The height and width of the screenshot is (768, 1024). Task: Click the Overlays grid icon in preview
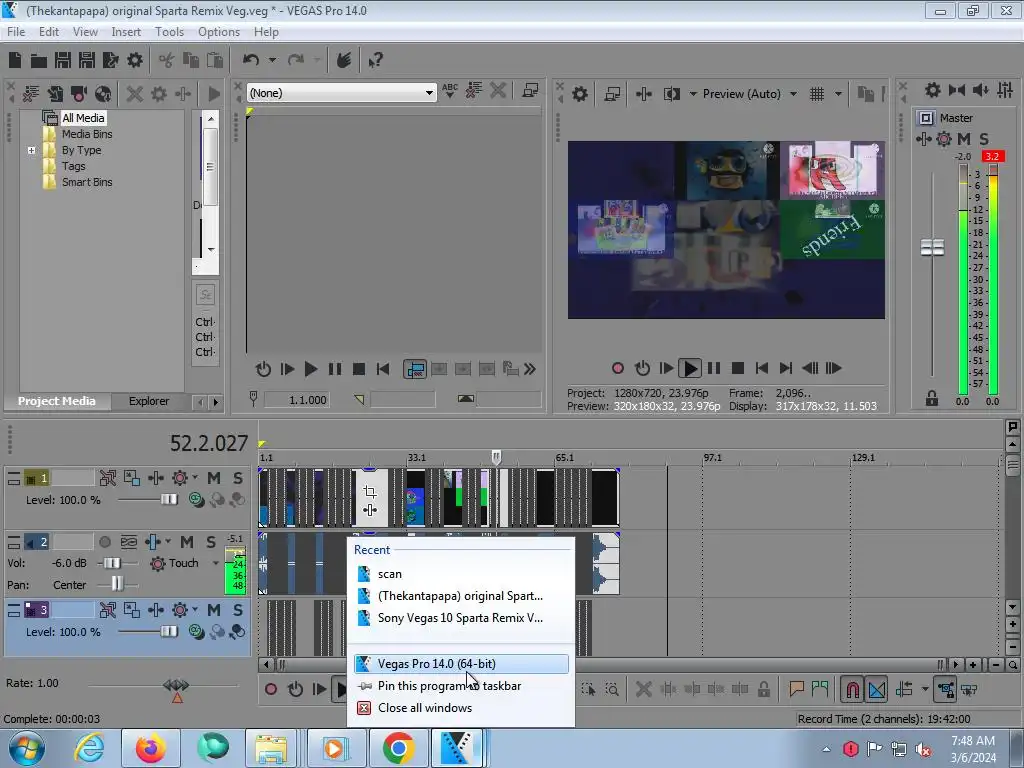tap(817, 94)
